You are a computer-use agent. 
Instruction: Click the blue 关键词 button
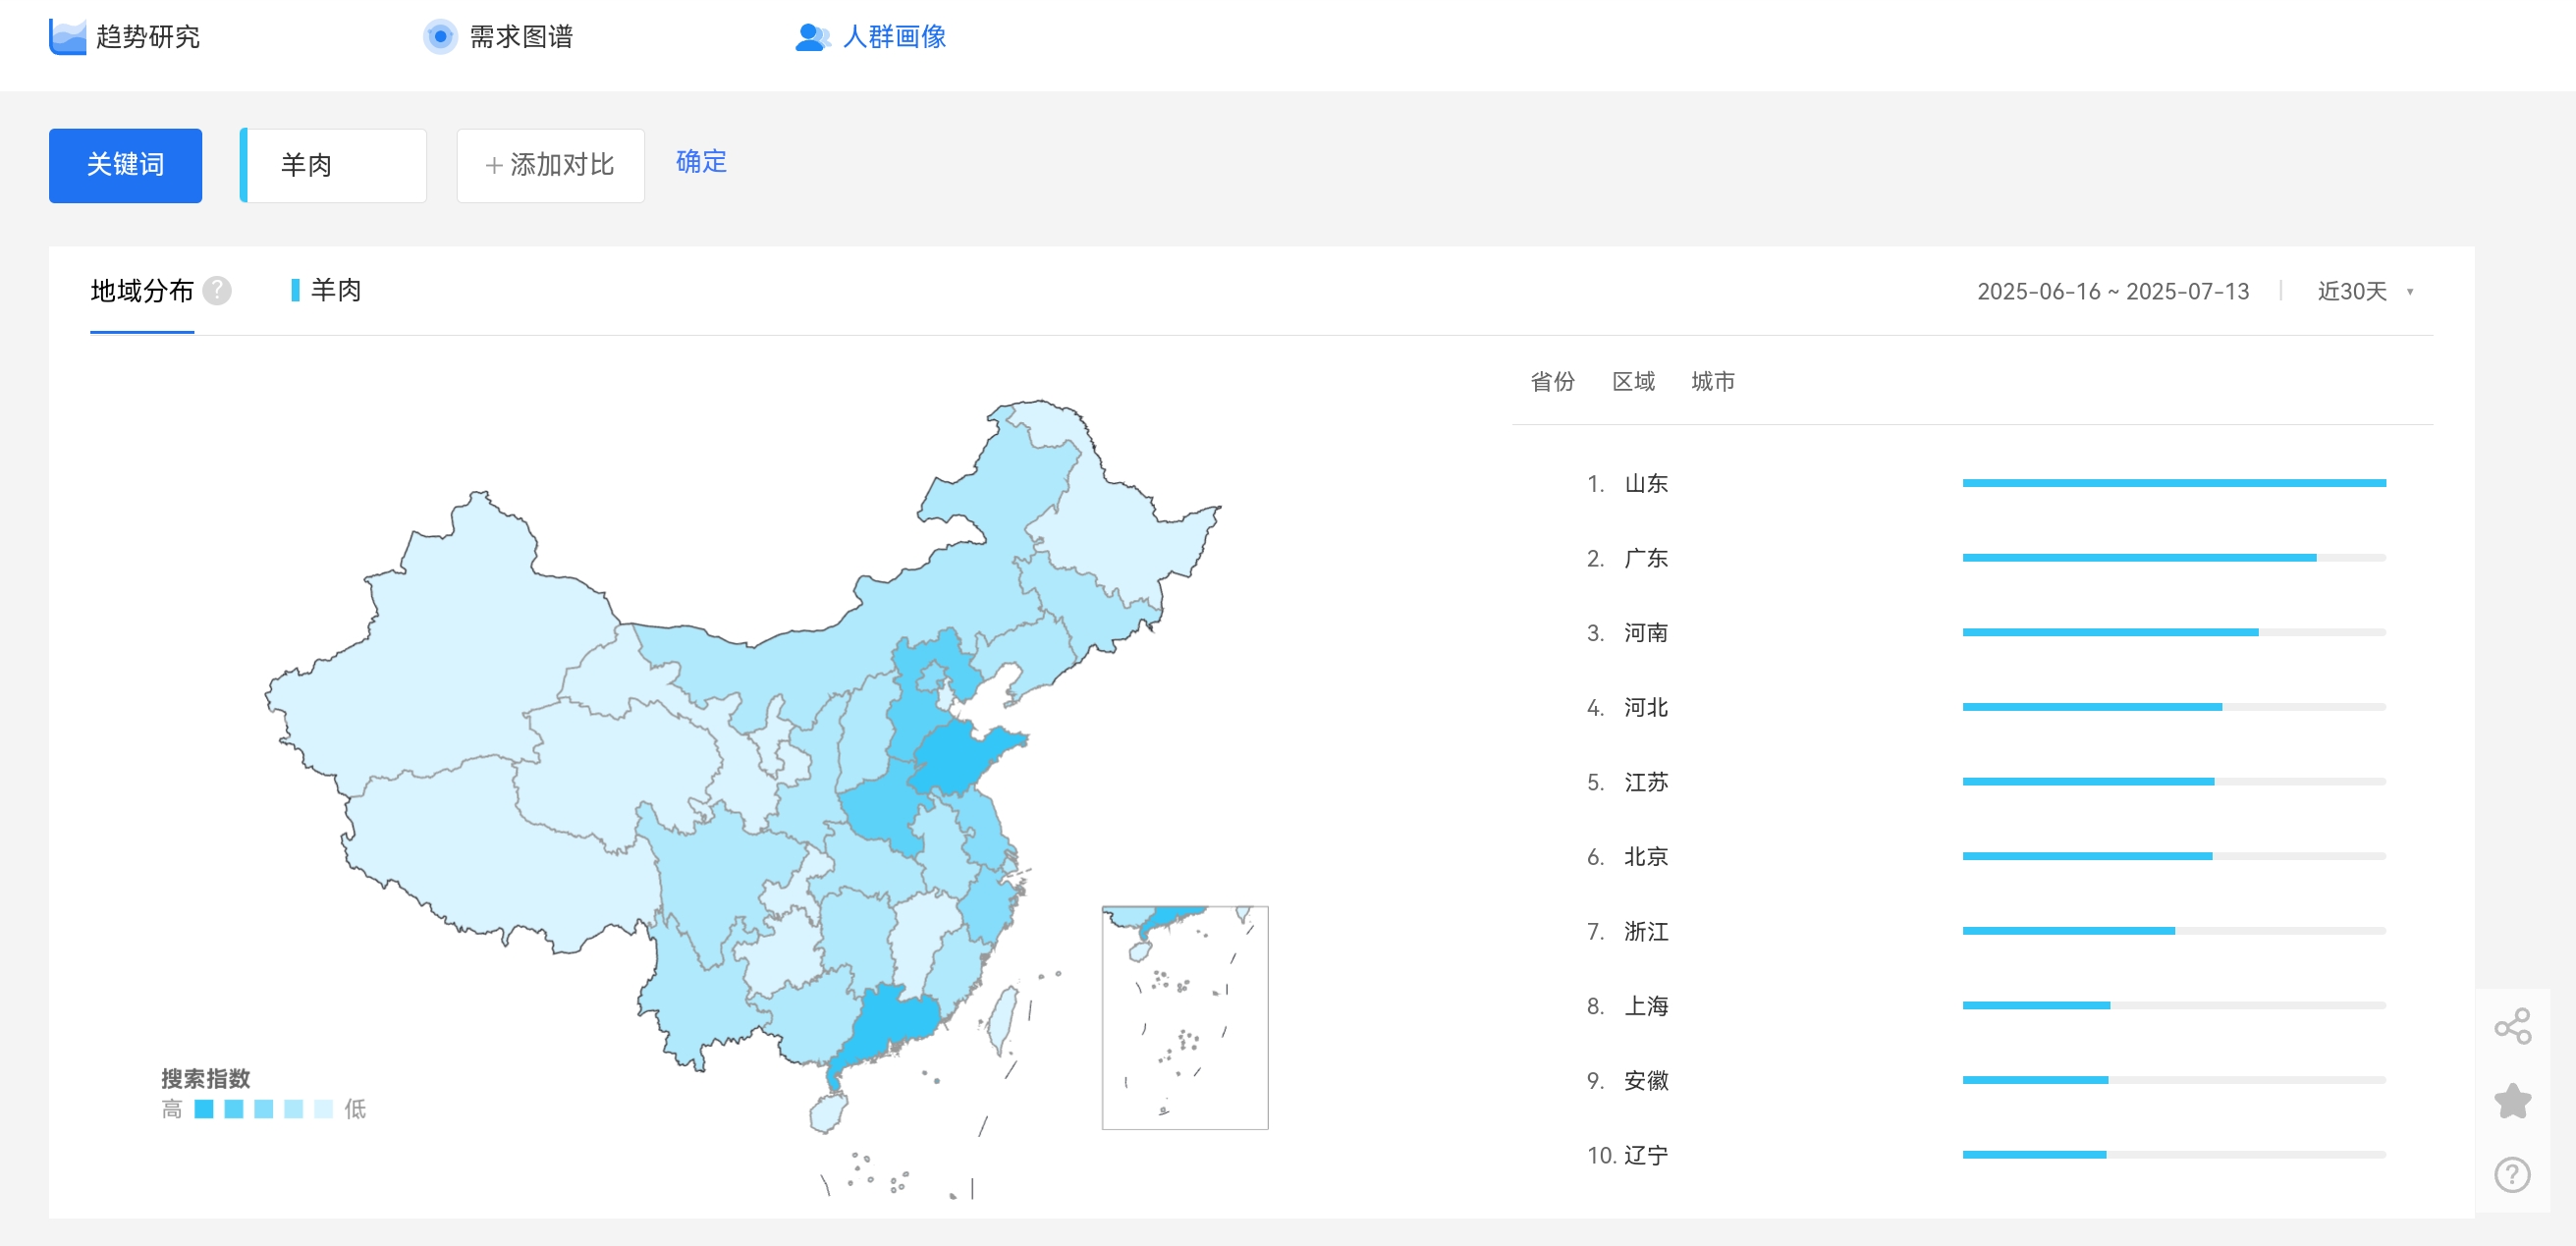[125, 165]
